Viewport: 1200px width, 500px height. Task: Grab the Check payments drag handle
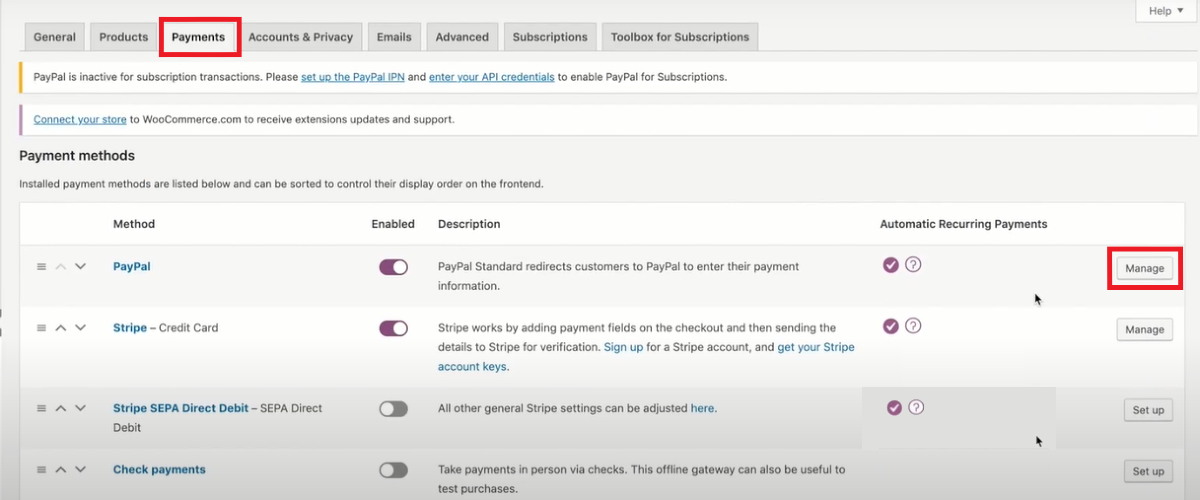(x=42, y=469)
